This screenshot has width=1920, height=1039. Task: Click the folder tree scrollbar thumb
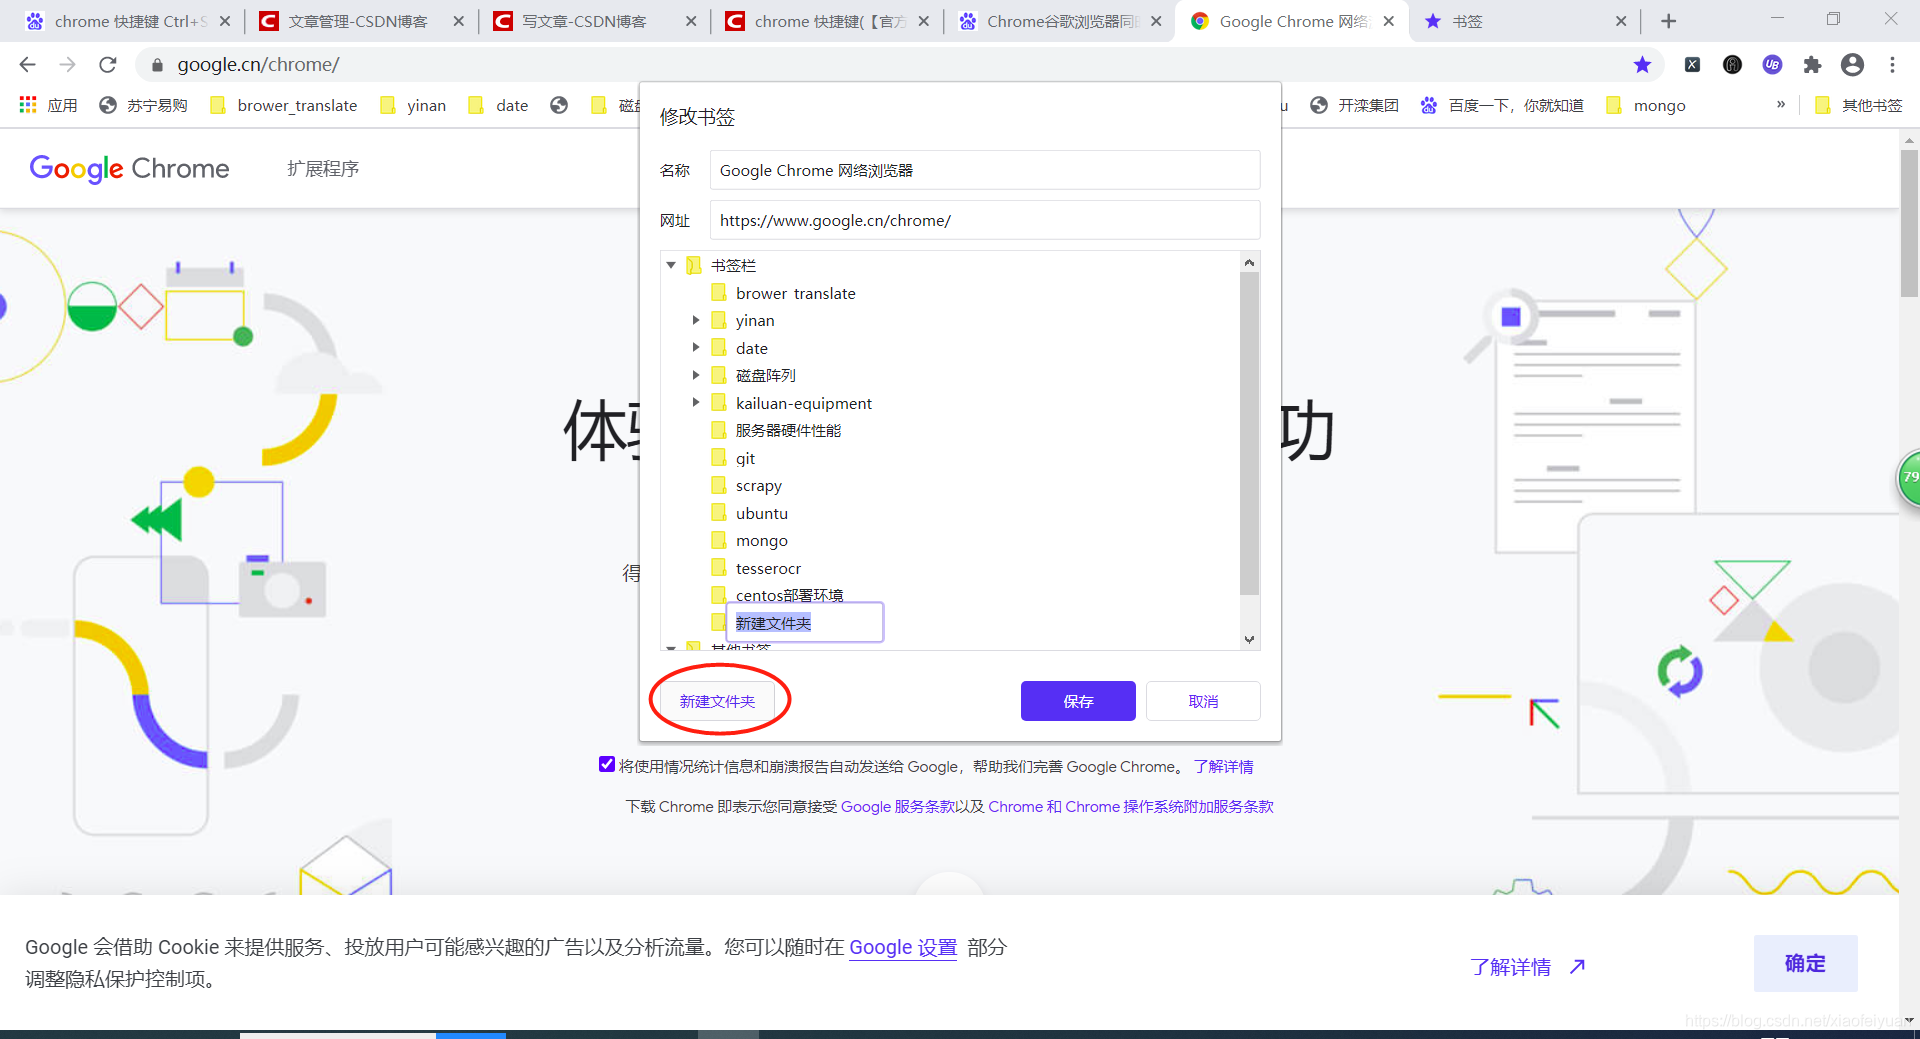[x=1249, y=433]
